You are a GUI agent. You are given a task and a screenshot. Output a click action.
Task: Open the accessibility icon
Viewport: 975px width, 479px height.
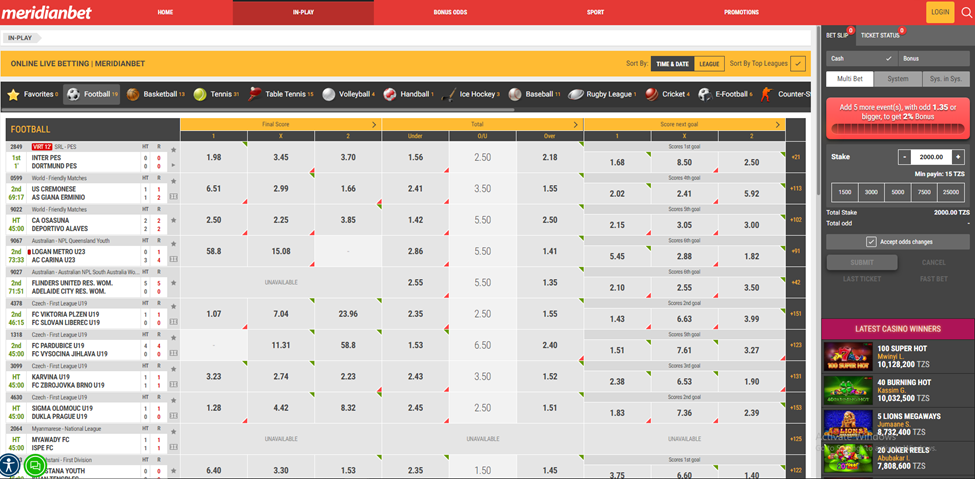11,464
